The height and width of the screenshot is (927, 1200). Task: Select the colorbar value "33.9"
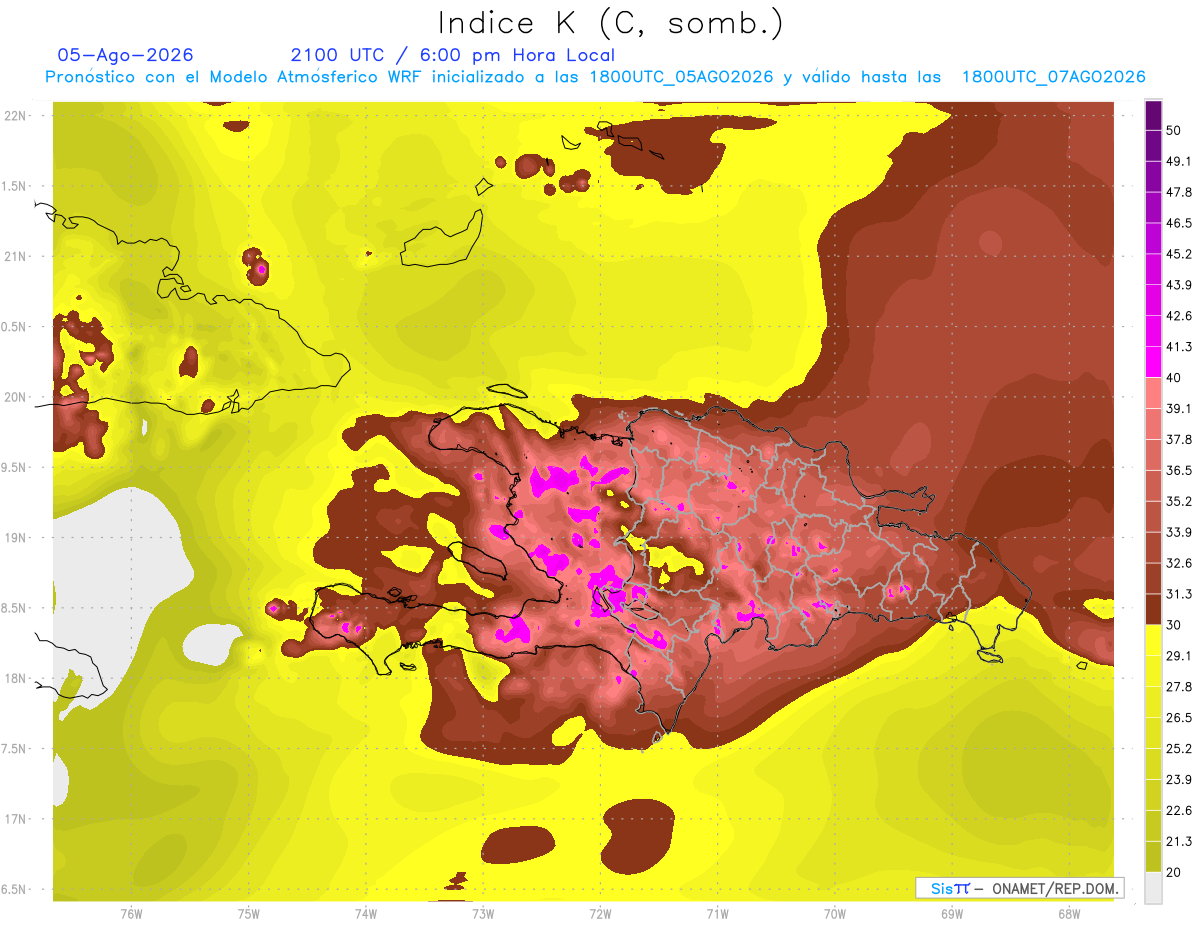(x=1179, y=532)
